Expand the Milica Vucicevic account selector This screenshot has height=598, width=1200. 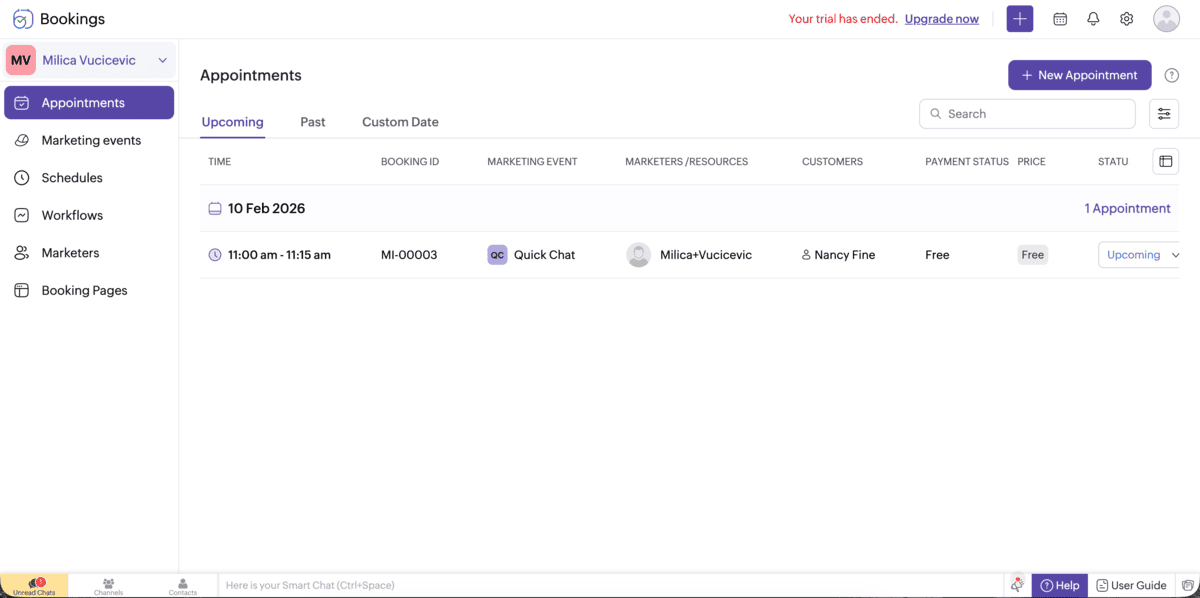pos(162,60)
